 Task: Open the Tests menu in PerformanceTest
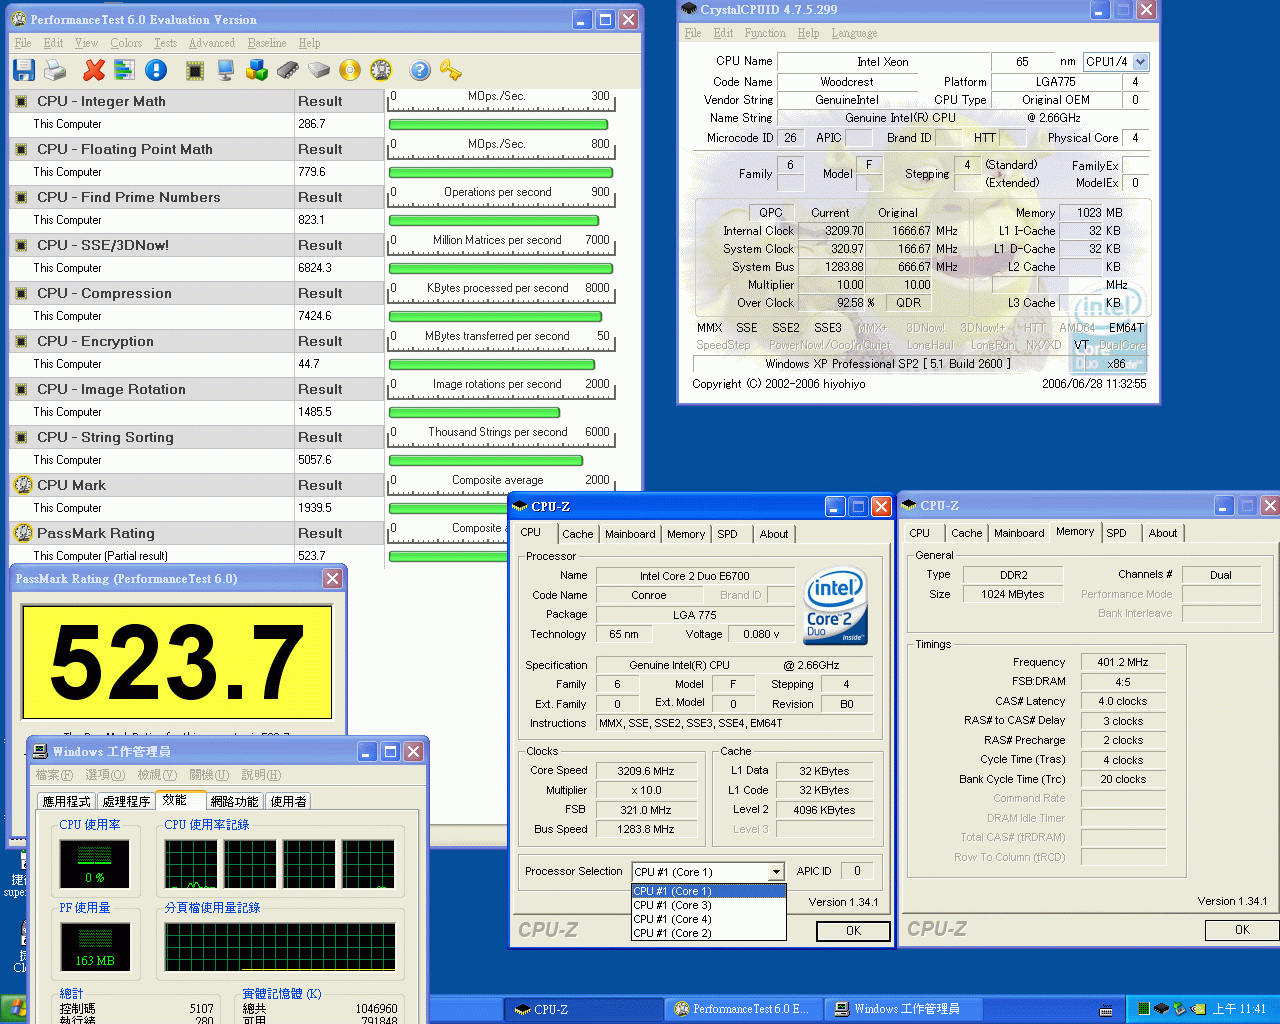pos(165,43)
